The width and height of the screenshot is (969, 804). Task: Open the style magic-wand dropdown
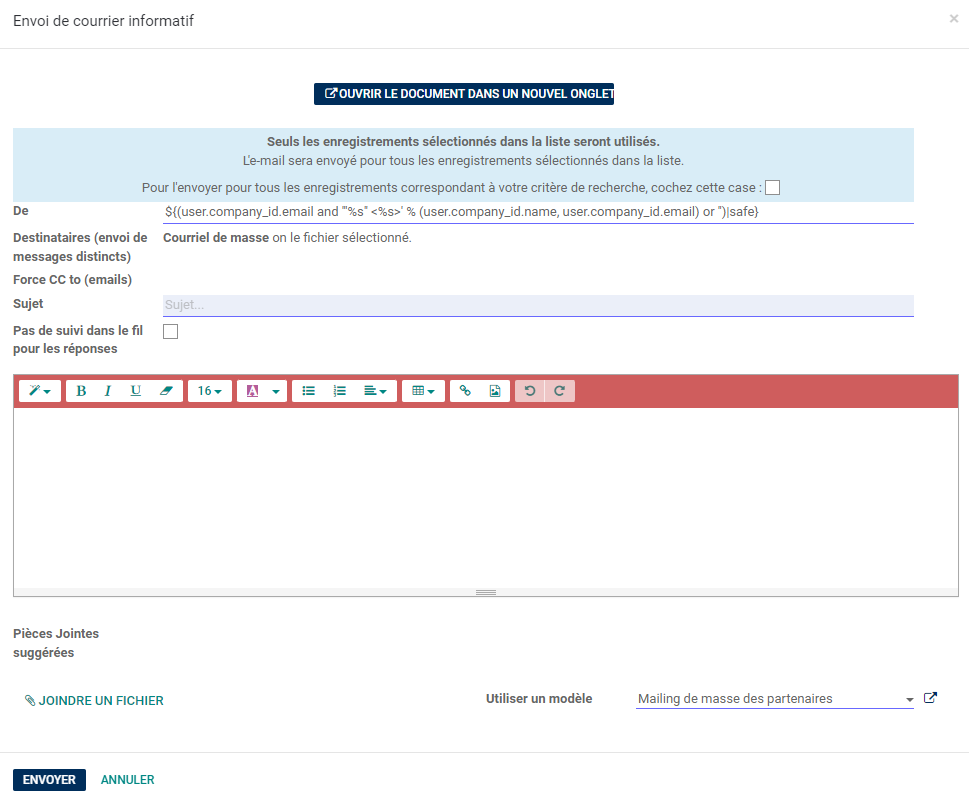click(x=40, y=391)
